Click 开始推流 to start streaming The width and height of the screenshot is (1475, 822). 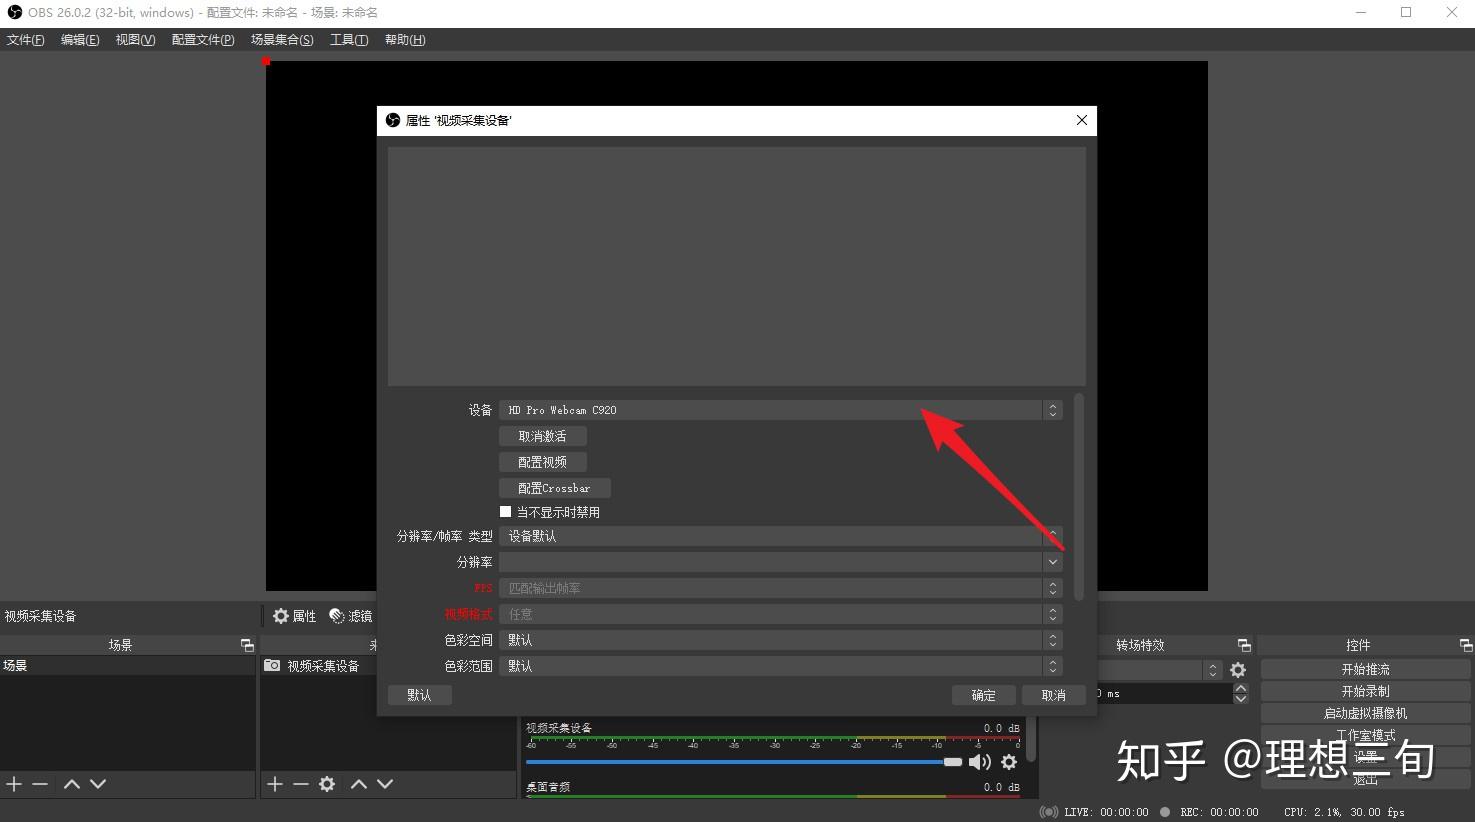click(1366, 669)
